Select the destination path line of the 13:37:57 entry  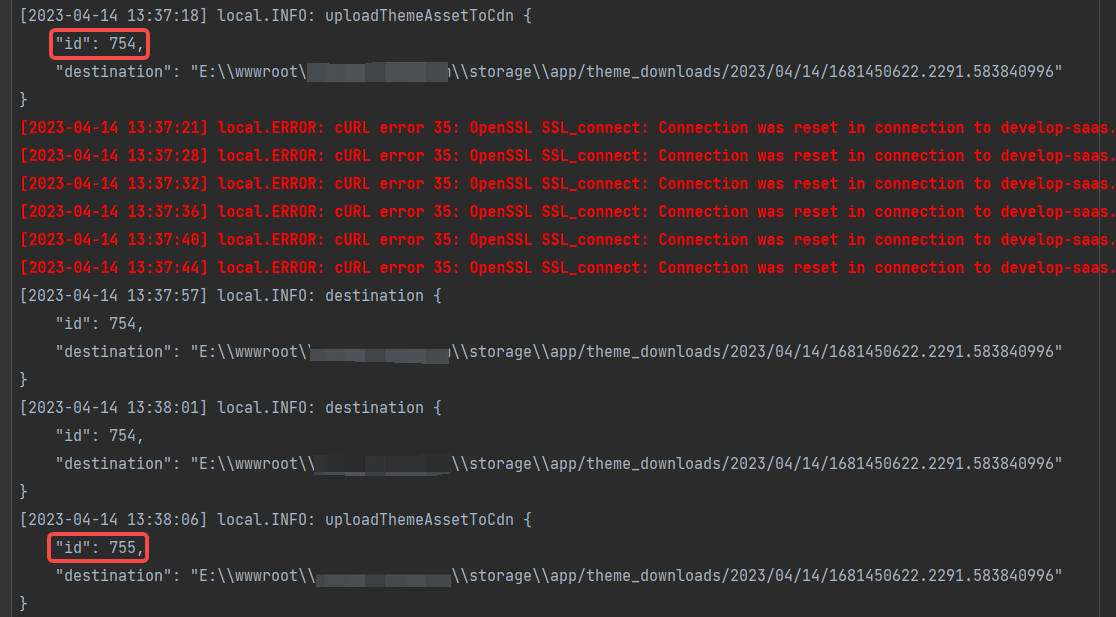[x=559, y=351]
